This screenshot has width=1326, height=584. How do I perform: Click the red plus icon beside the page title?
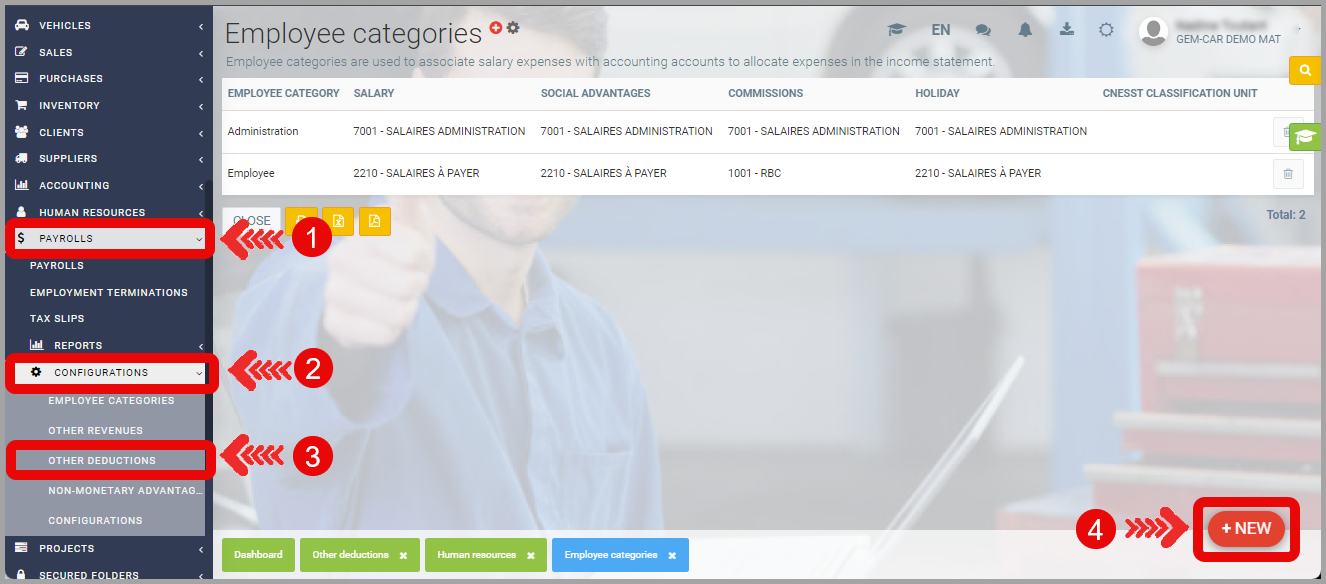pyautogui.click(x=496, y=28)
